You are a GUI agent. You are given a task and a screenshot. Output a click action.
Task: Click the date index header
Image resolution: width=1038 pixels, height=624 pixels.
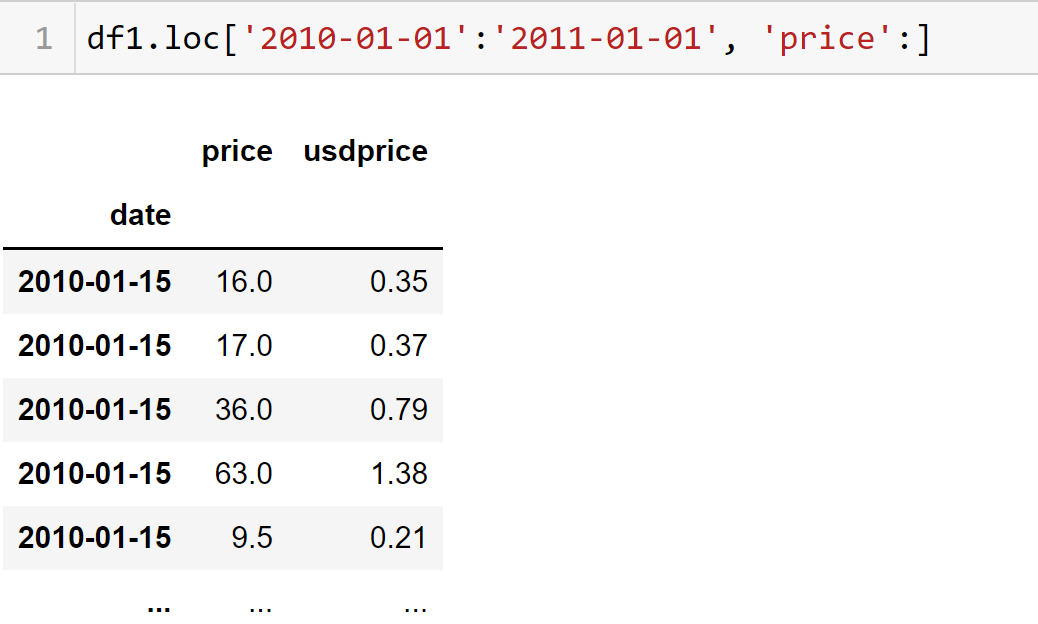tap(140, 215)
